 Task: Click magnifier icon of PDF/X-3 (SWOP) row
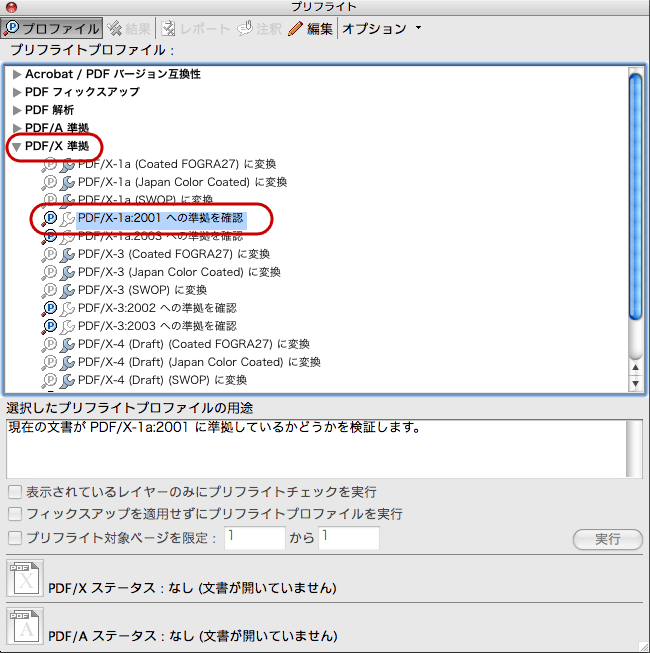[49, 290]
